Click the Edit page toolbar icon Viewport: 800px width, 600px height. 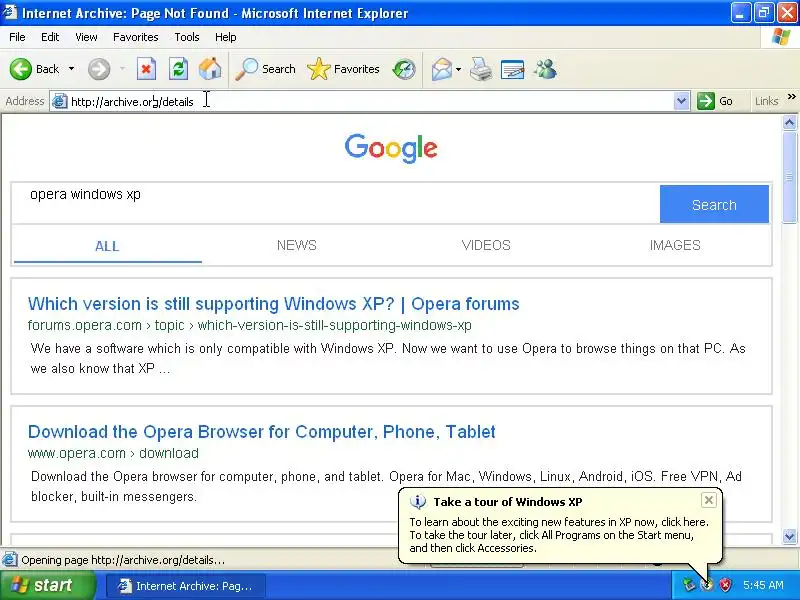pos(512,69)
